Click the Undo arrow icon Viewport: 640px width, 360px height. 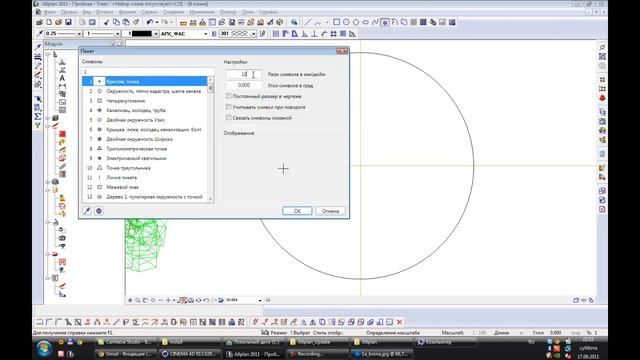[x=150, y=22]
